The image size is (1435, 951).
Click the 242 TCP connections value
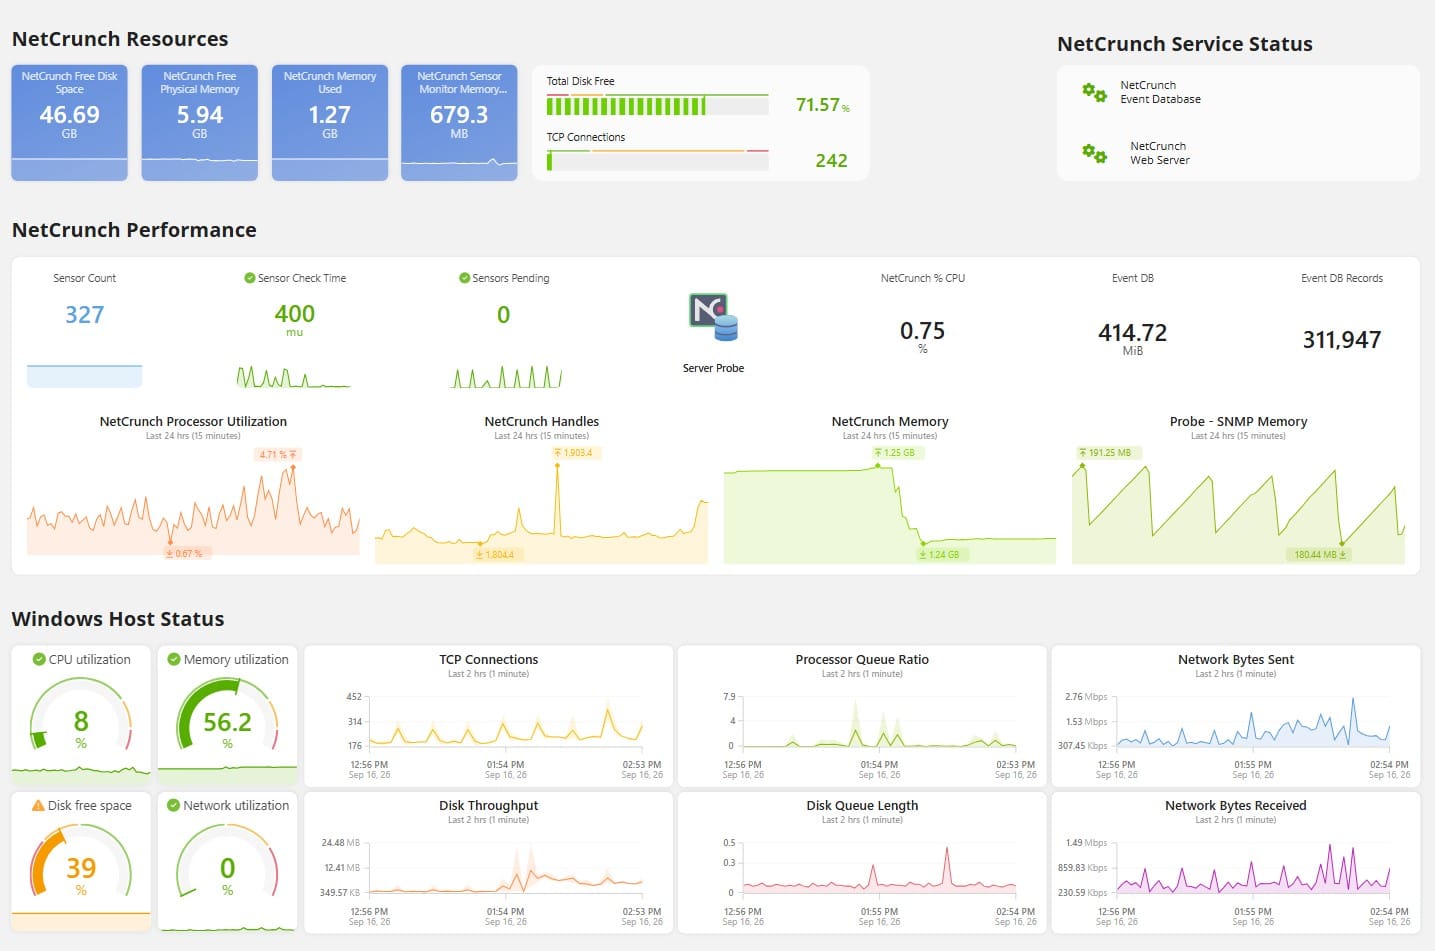[x=831, y=161]
